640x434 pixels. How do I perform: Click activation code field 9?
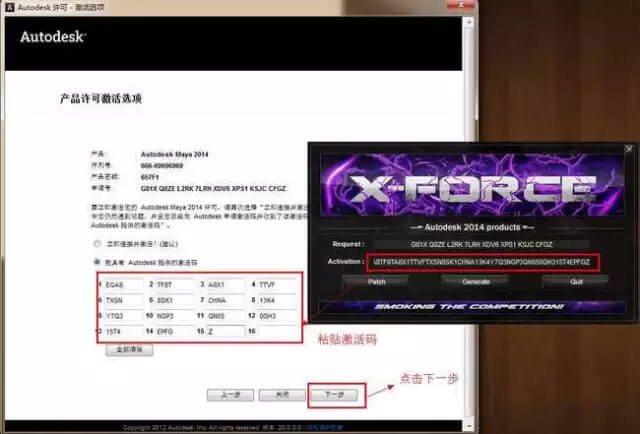point(123,316)
